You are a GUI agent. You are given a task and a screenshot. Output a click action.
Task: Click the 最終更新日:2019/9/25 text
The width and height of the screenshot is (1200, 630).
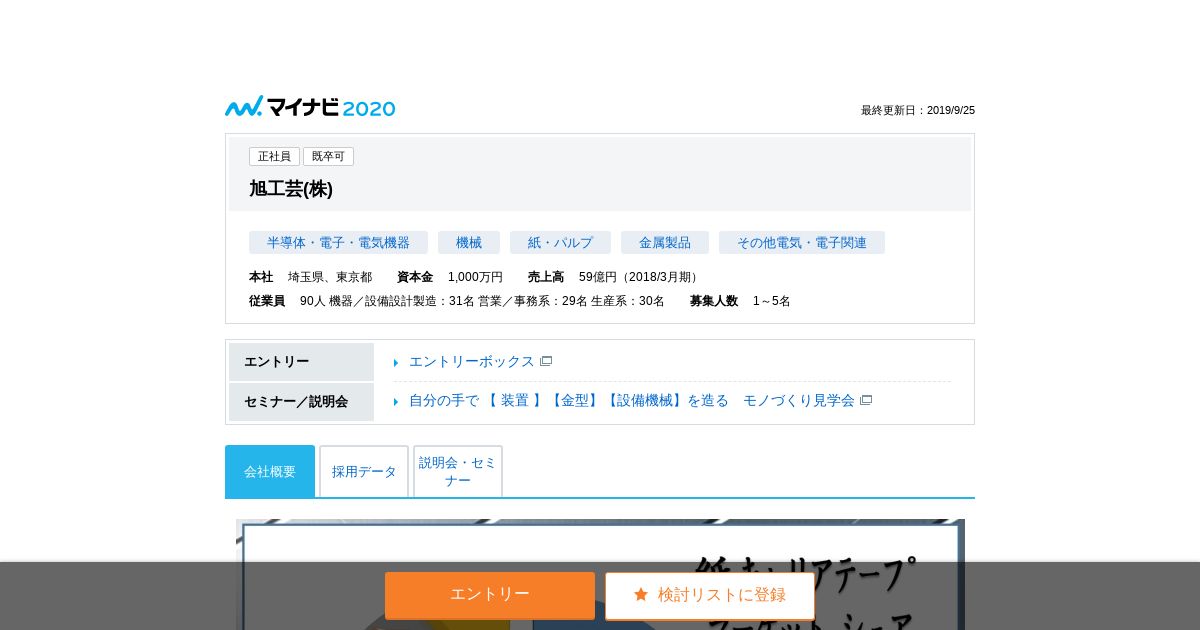[918, 110]
